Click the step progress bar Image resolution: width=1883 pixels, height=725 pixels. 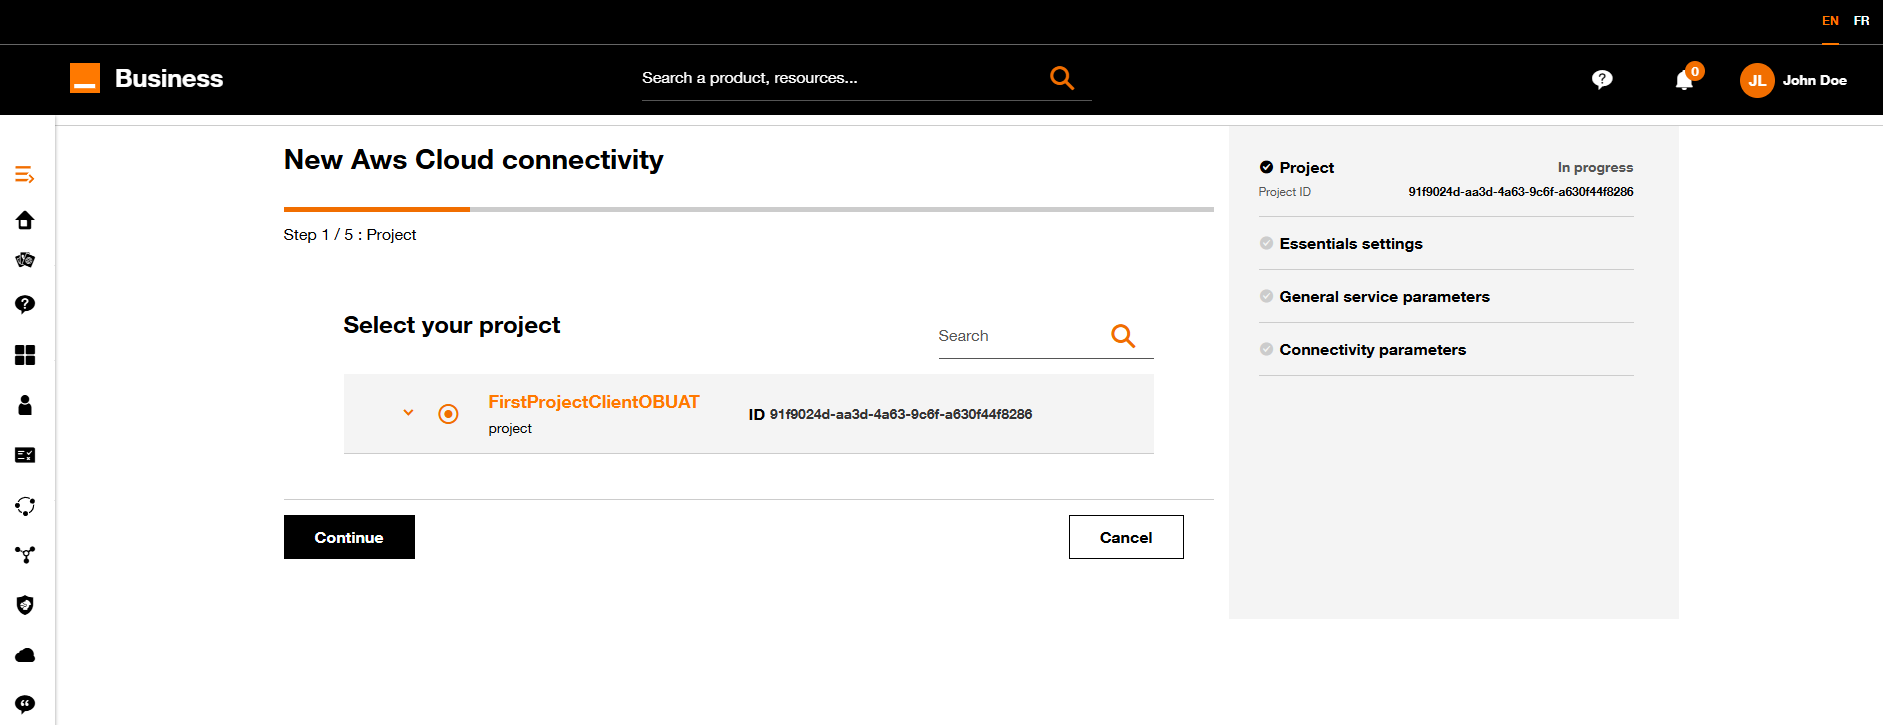pyautogui.click(x=749, y=209)
